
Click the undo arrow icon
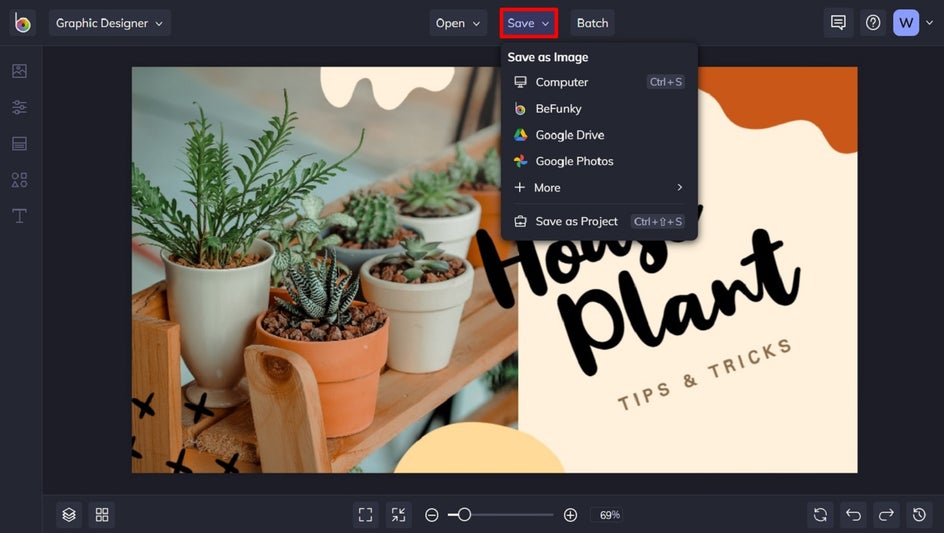pos(853,514)
